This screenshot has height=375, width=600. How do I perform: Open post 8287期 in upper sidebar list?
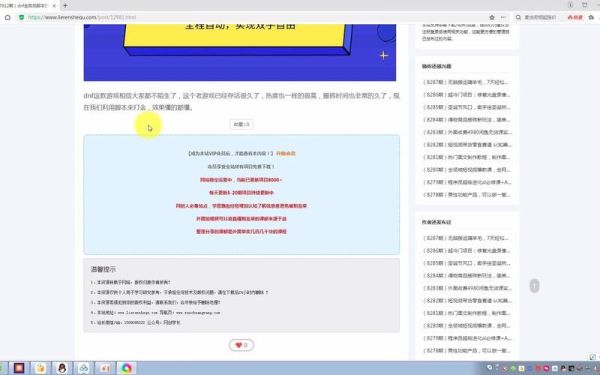(466, 82)
